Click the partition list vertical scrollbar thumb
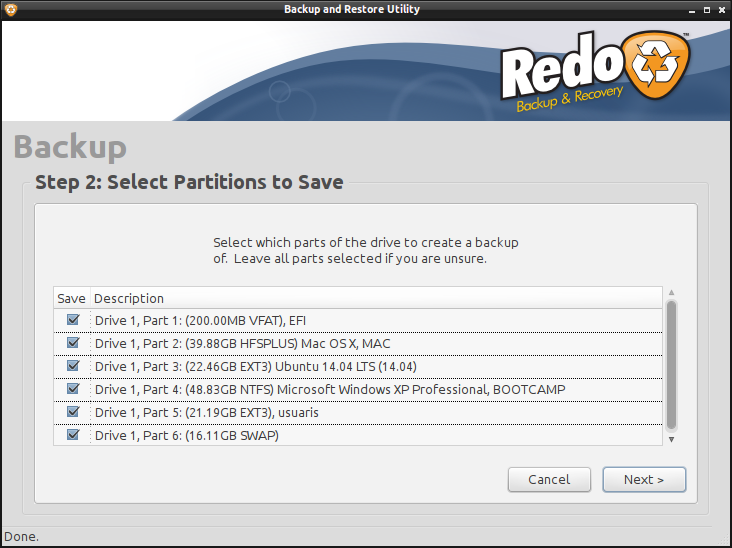The width and height of the screenshot is (732, 548). (671, 364)
